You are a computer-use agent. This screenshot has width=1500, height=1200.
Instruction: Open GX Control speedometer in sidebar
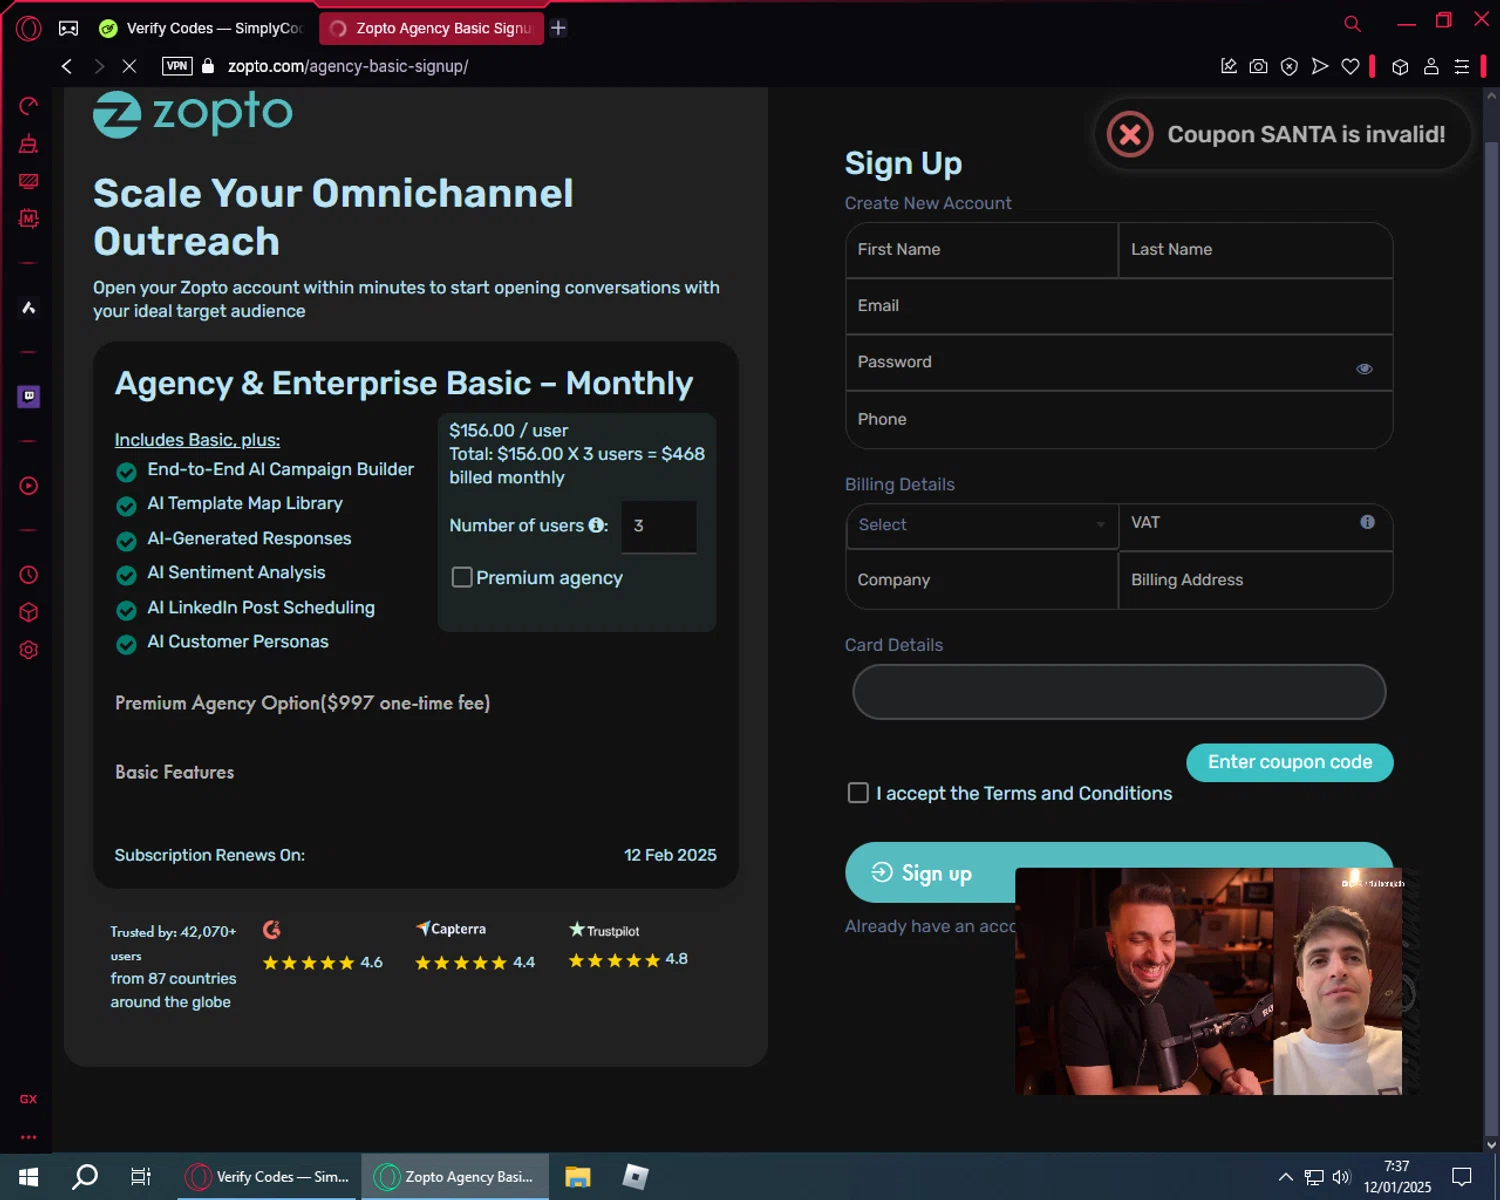pyautogui.click(x=29, y=106)
